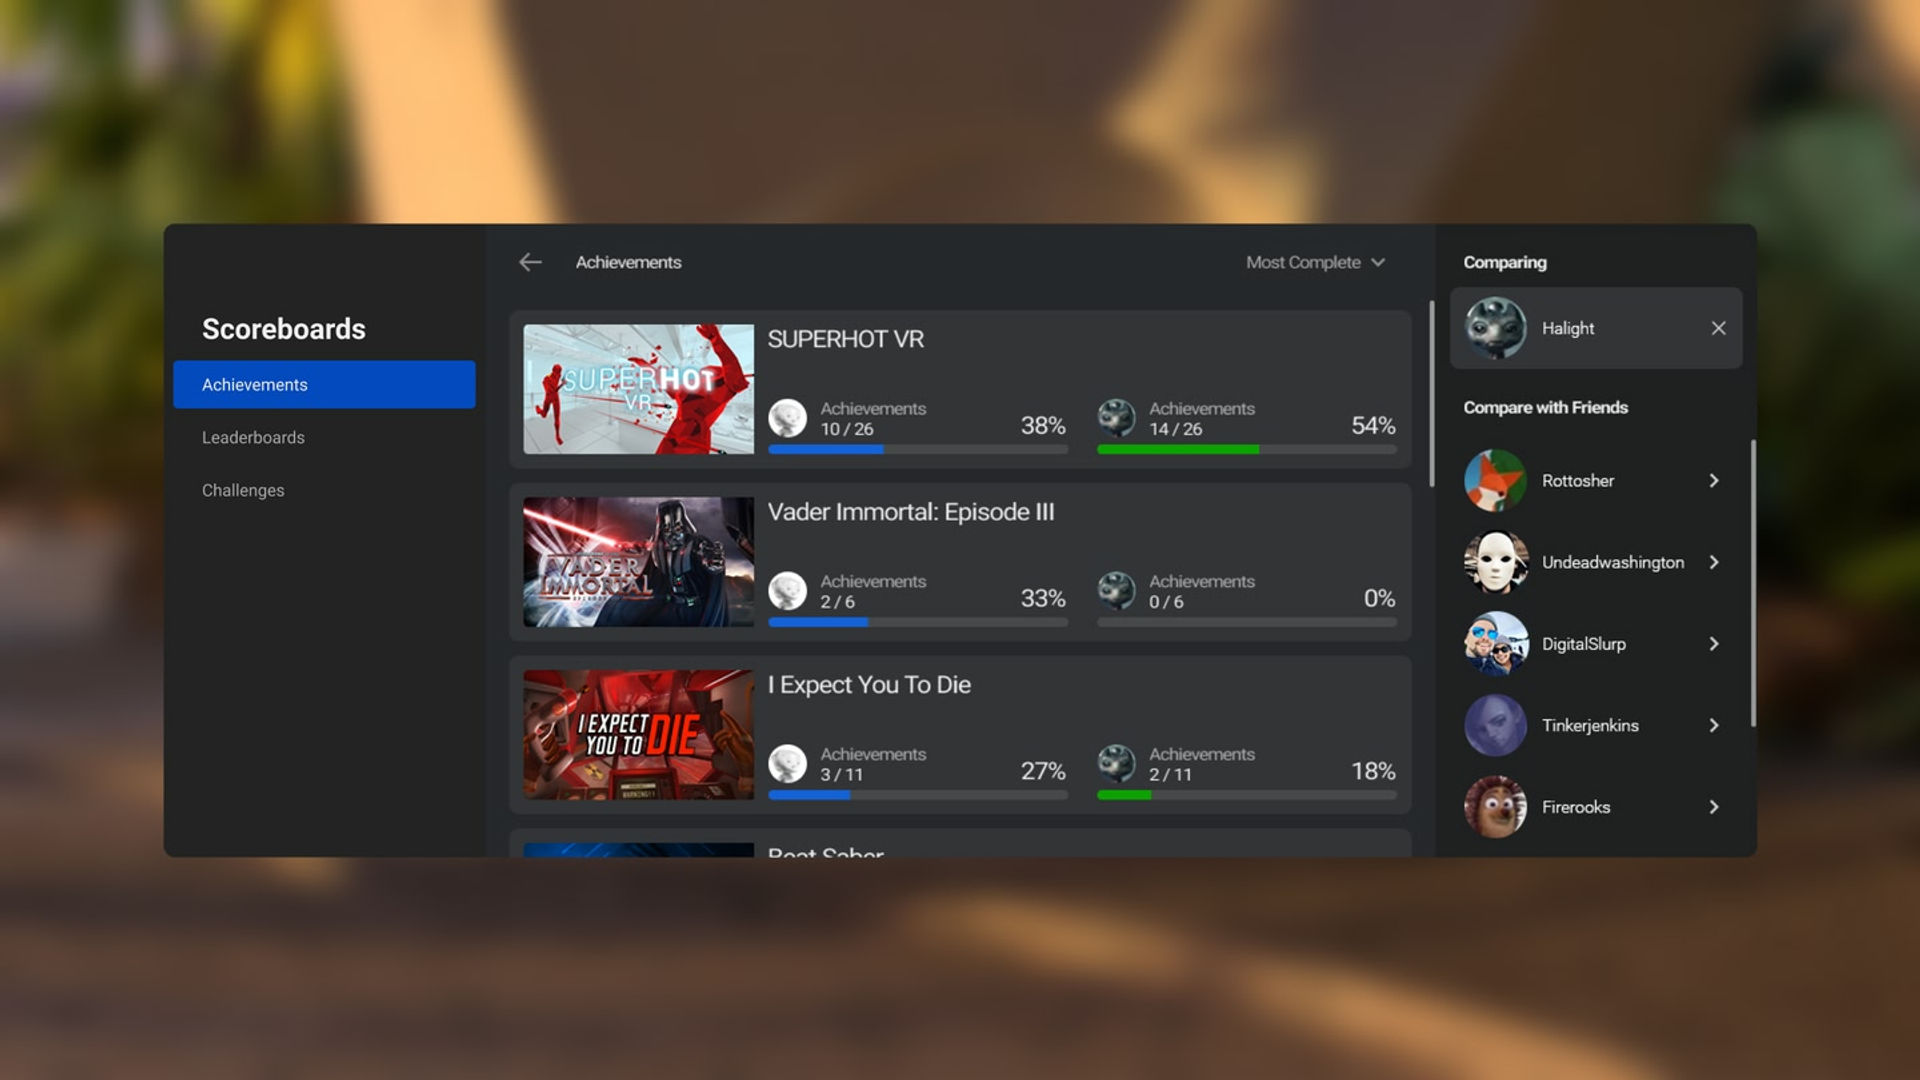Click the 10 / 26 achievements count
1920x1080 pixels.
(846, 429)
